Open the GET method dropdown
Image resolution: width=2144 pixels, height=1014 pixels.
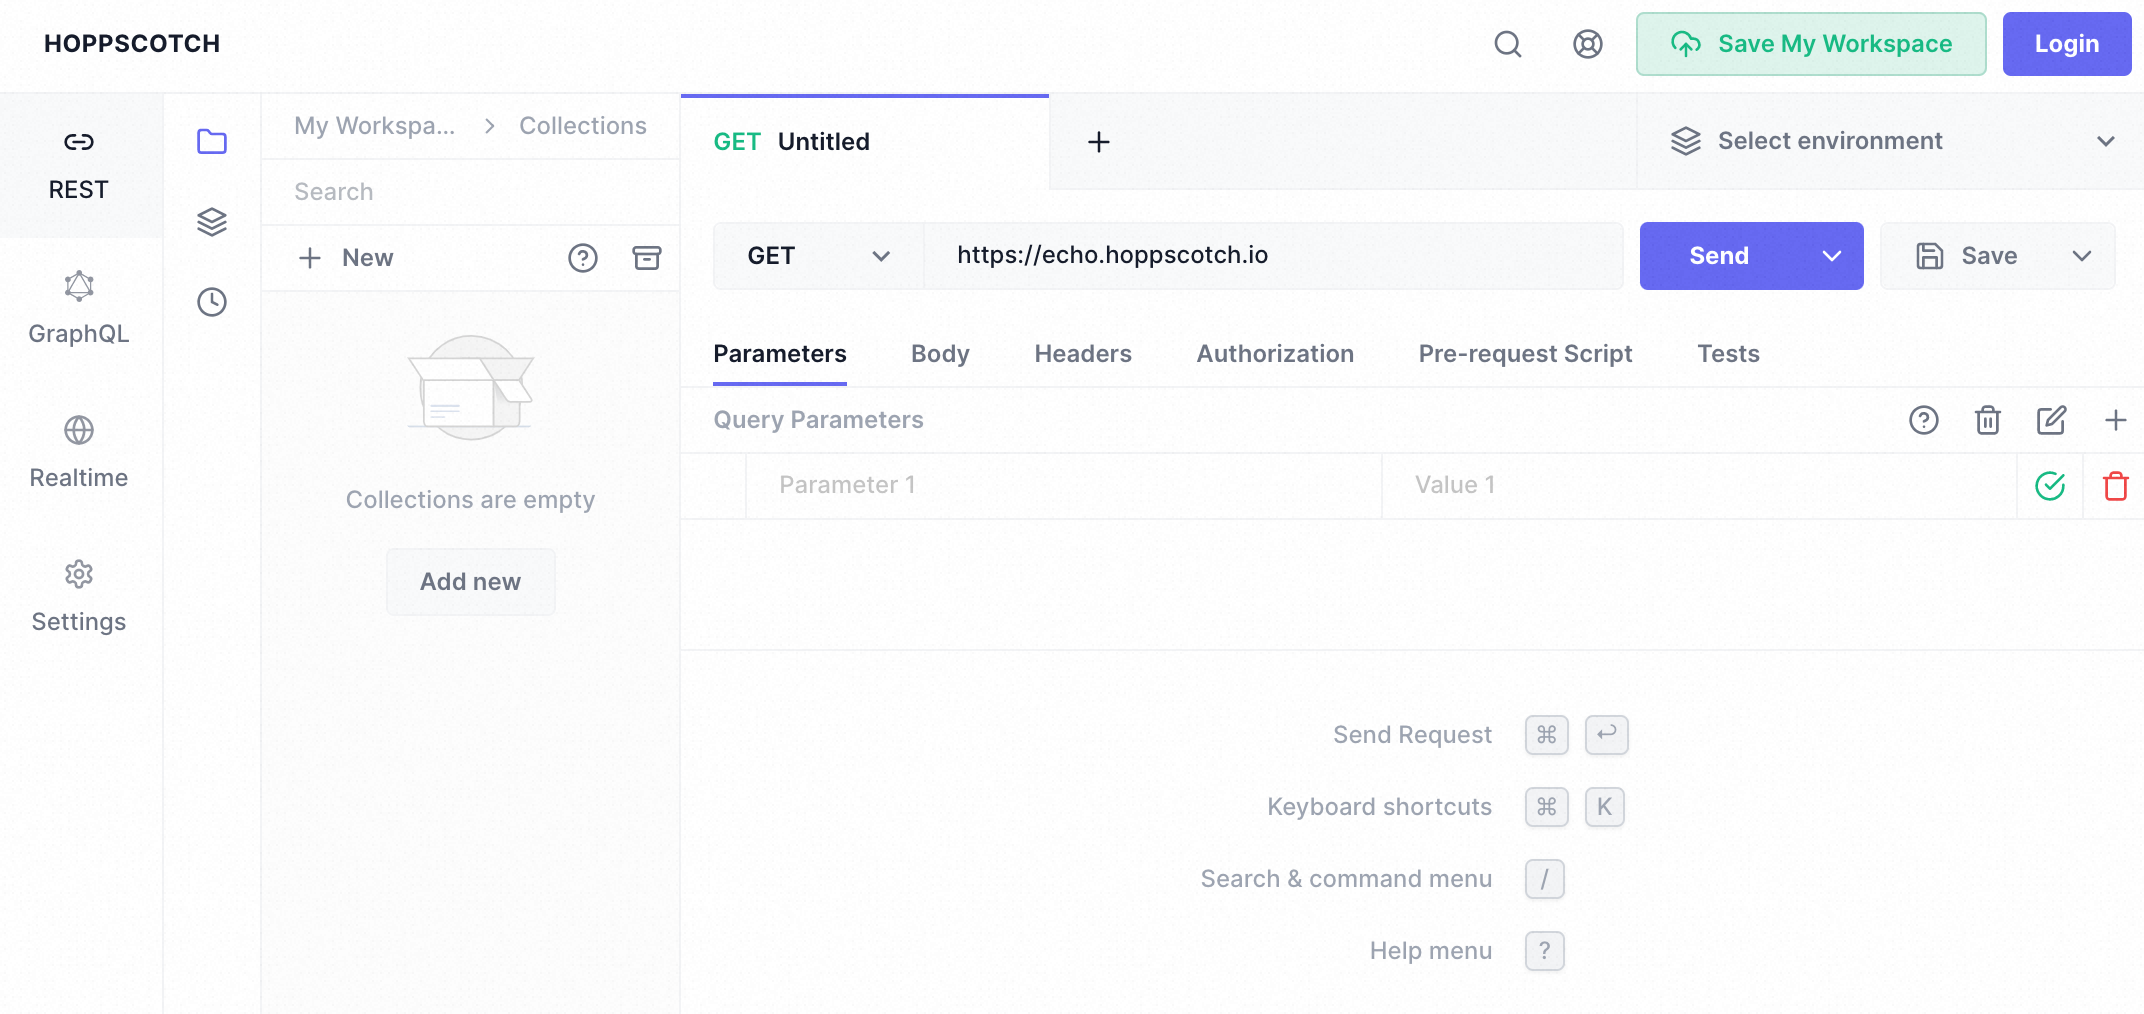(x=819, y=256)
